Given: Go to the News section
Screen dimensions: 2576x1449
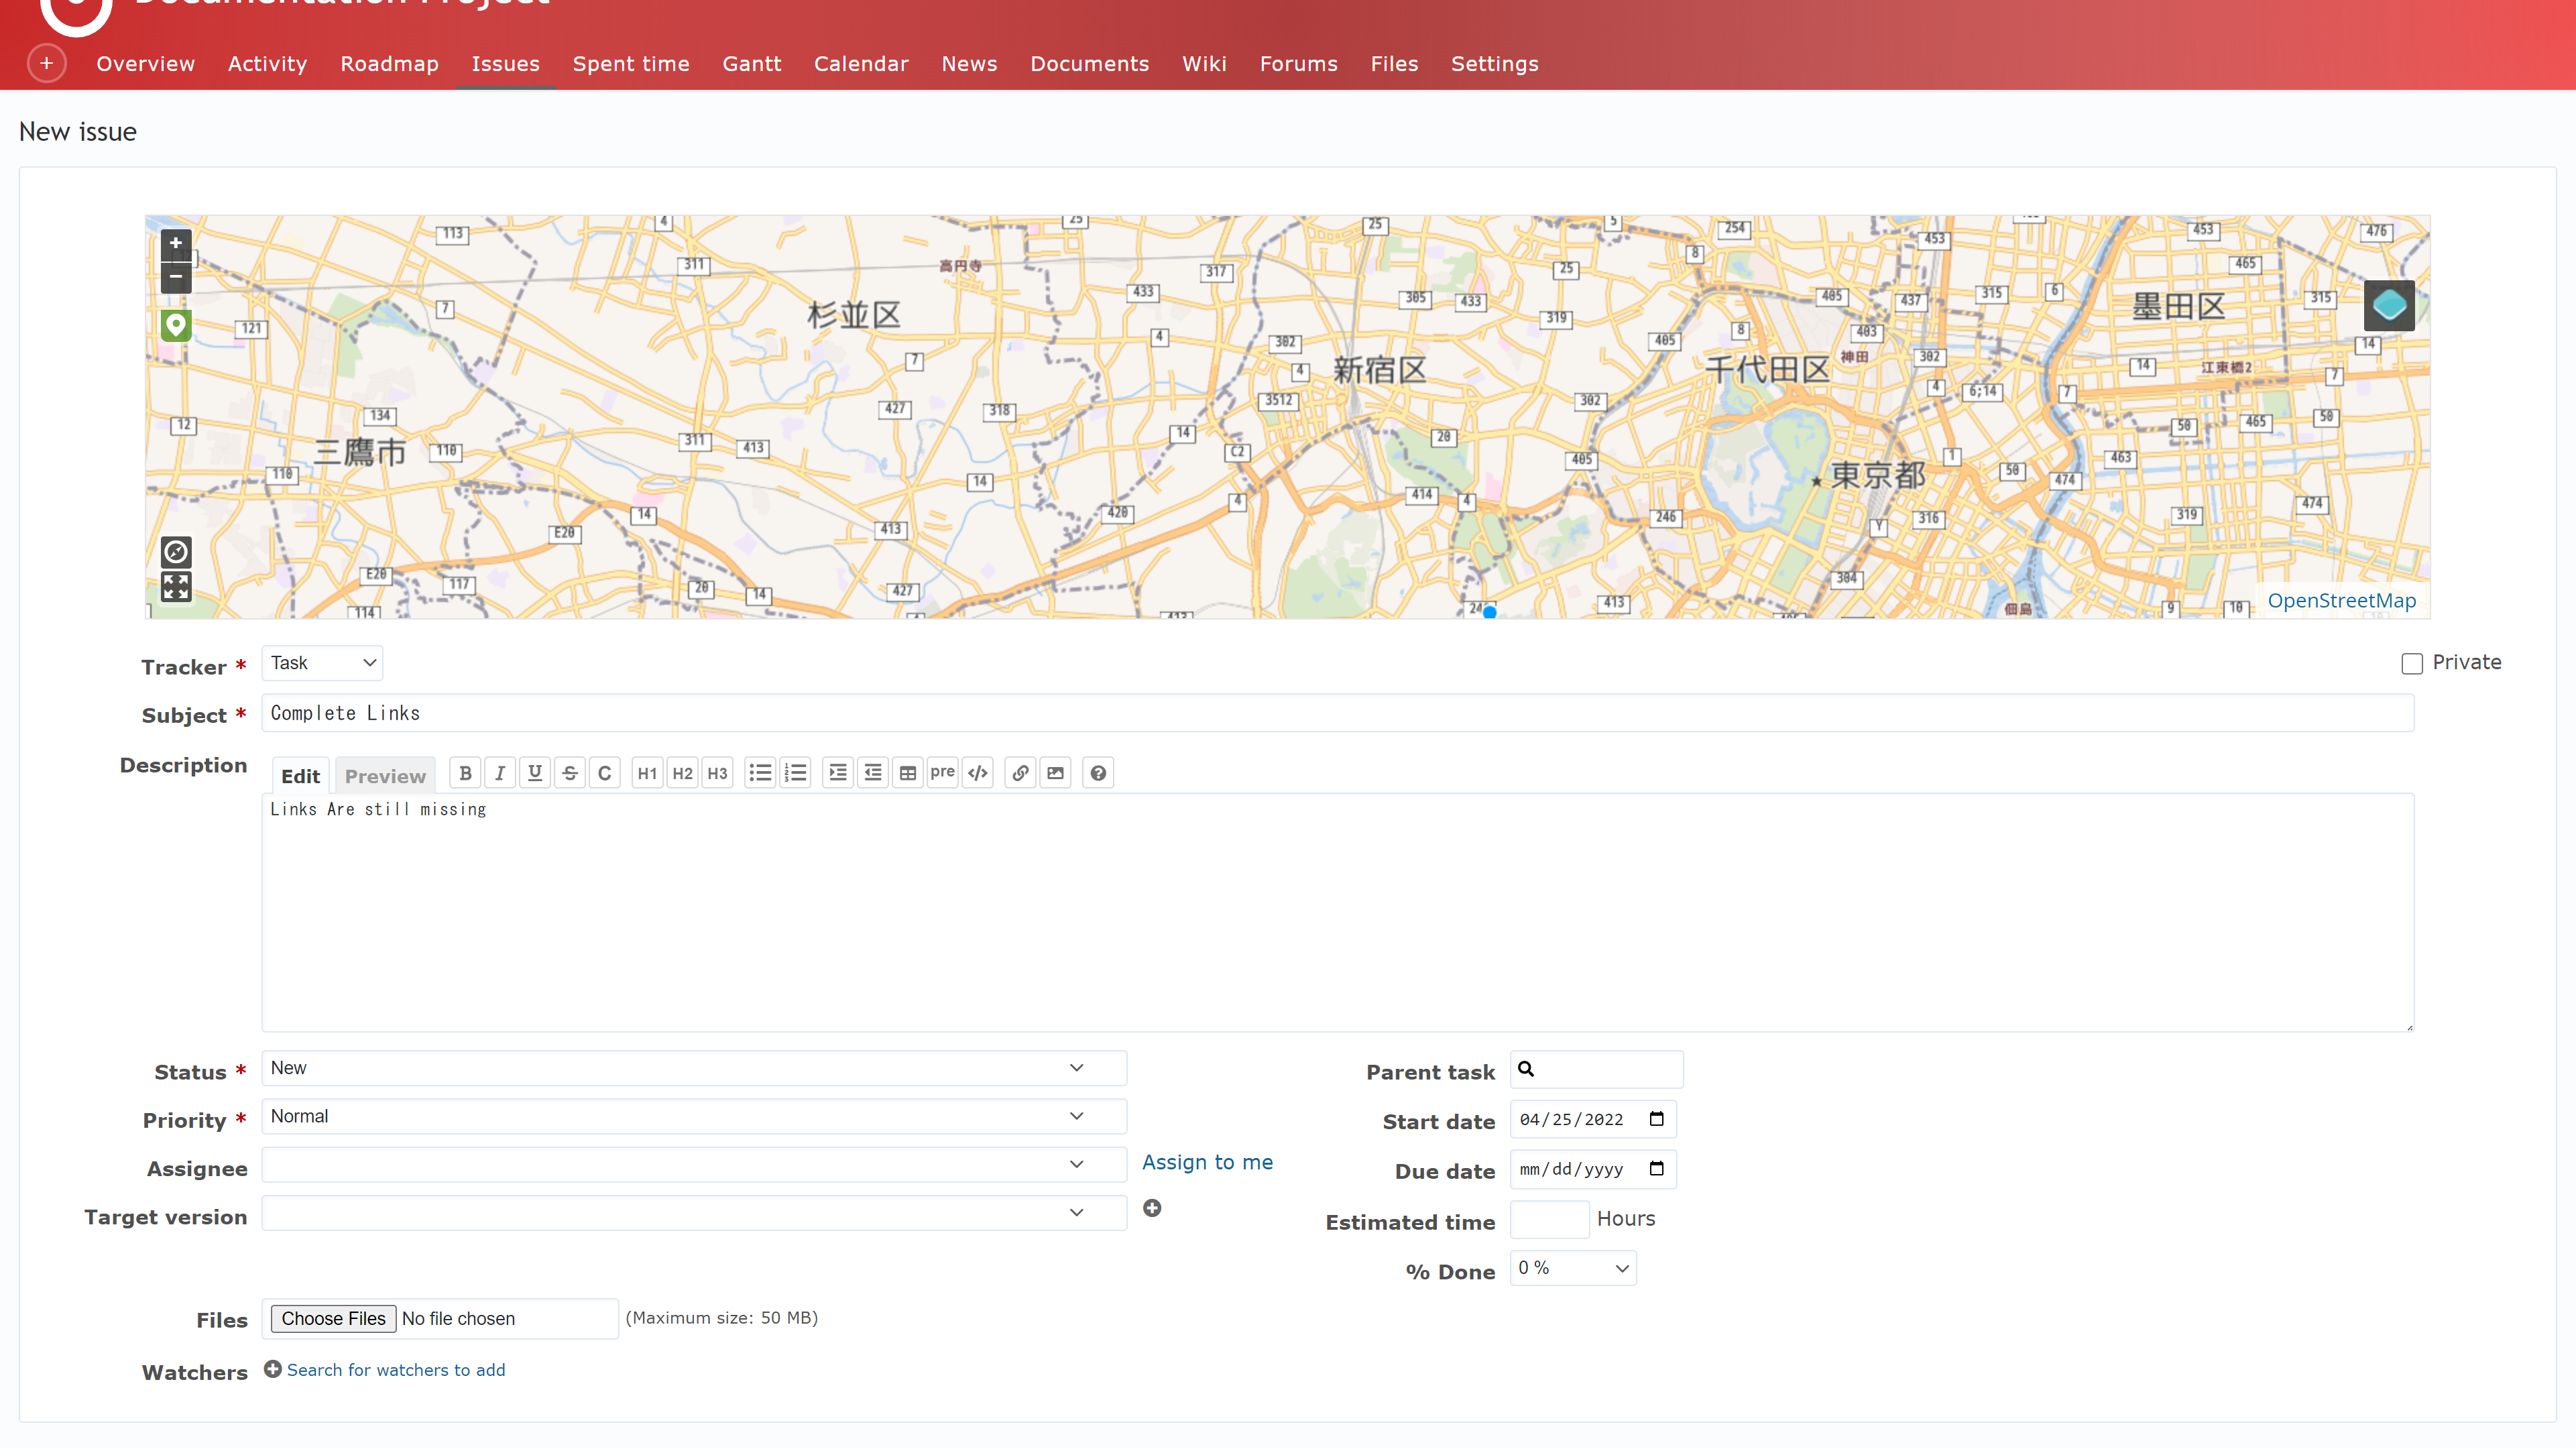Looking at the screenshot, I should 969,64.
